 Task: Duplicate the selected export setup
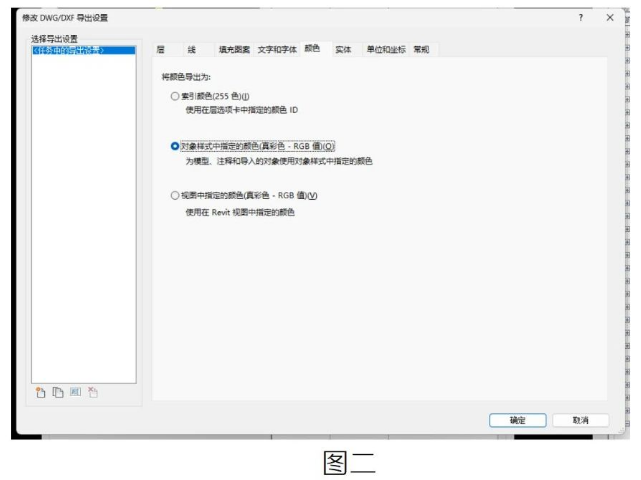[x=58, y=393]
